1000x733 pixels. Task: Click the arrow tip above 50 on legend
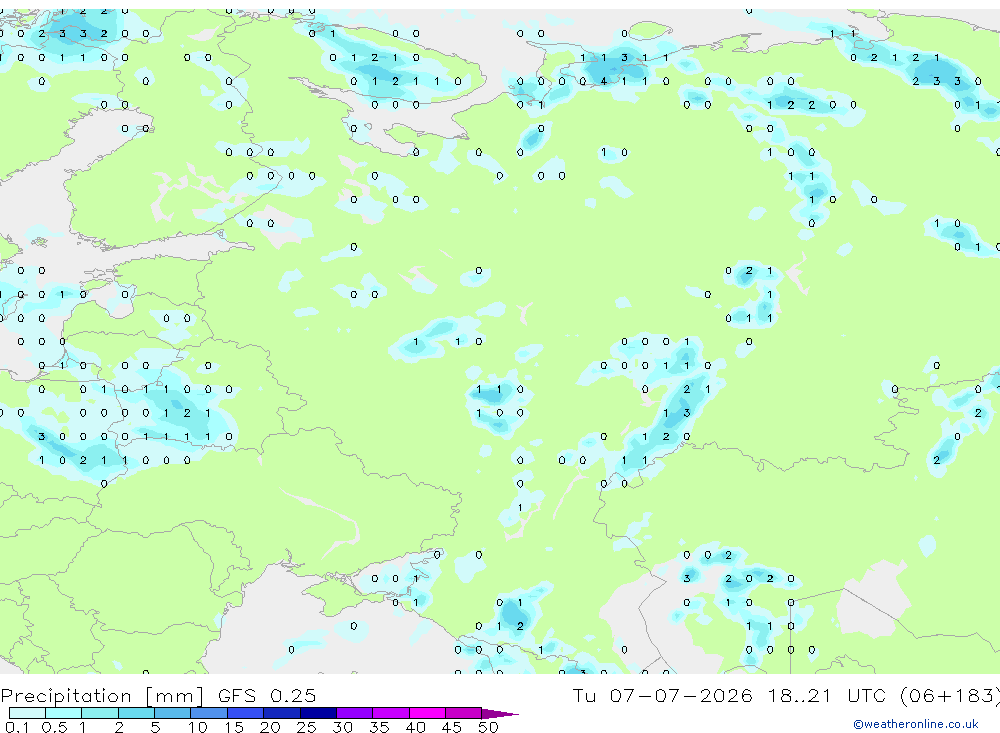point(499,714)
